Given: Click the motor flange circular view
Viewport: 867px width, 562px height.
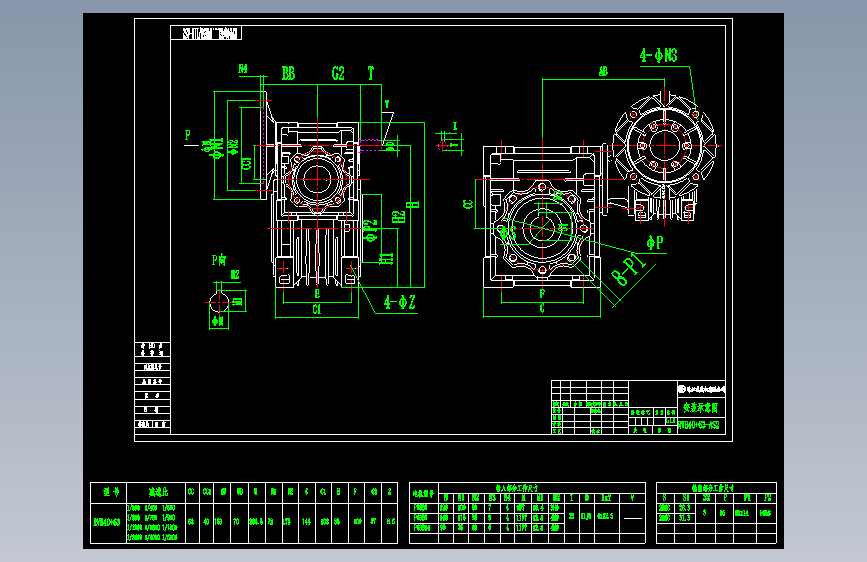Looking at the screenshot, I should pyautogui.click(x=664, y=146).
